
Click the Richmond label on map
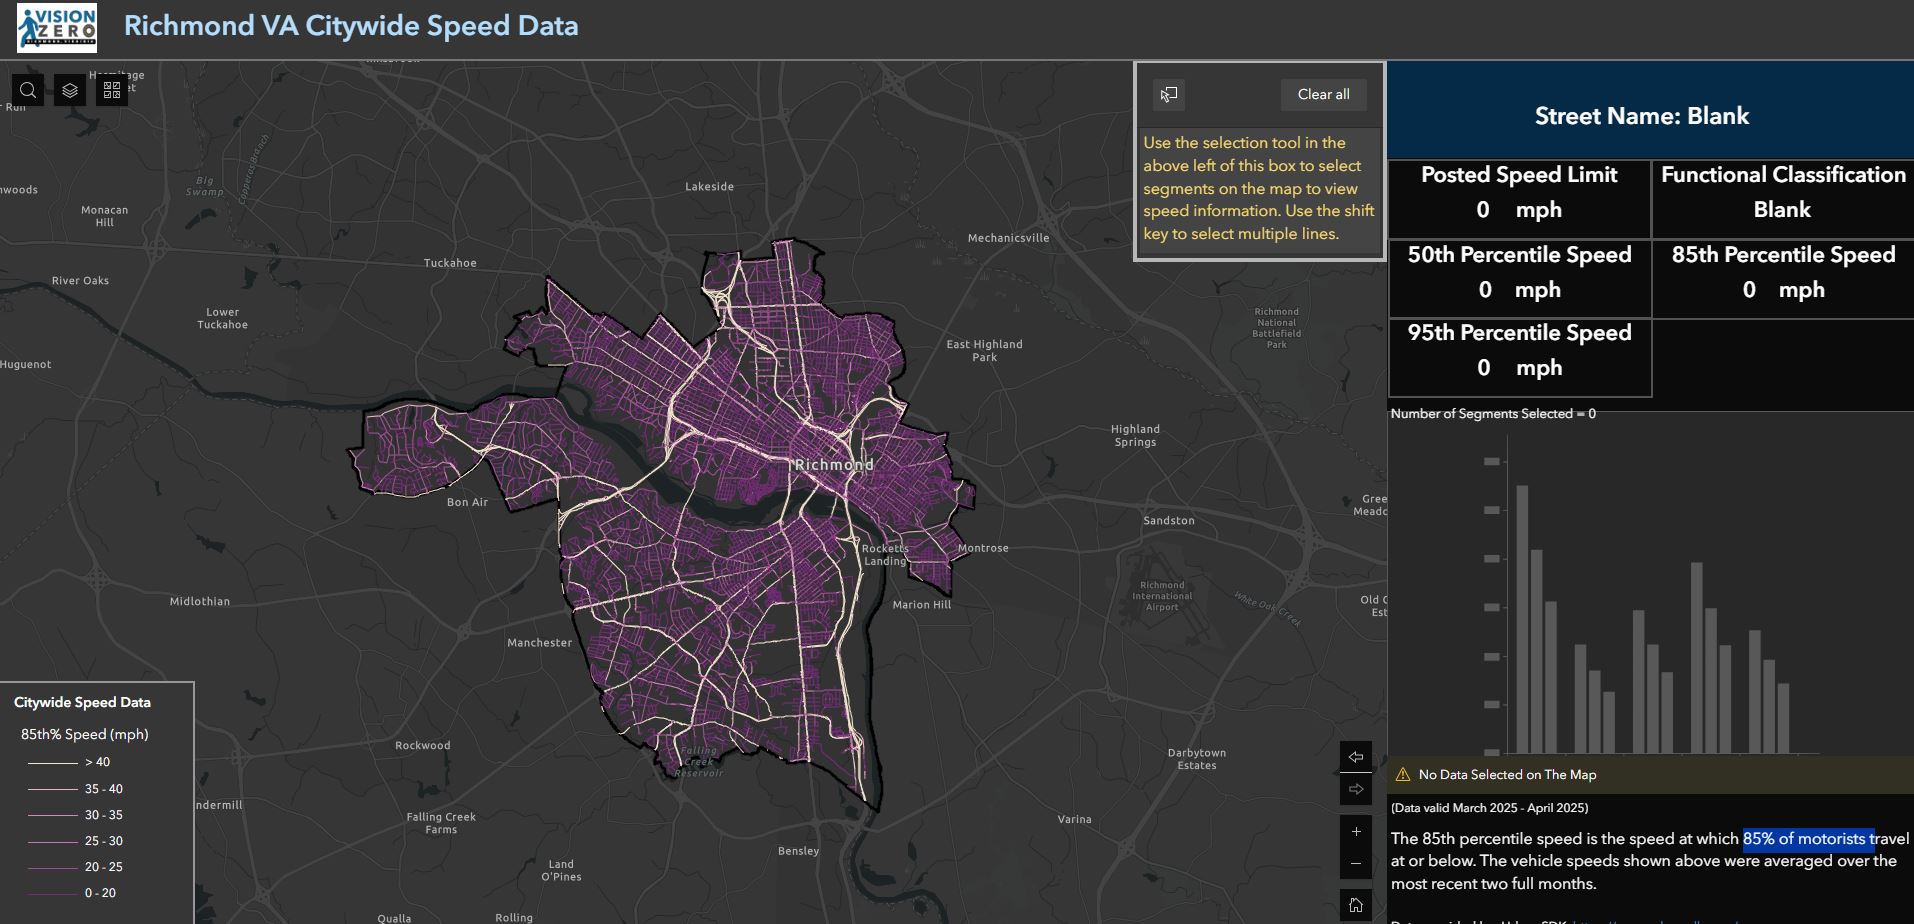(834, 465)
